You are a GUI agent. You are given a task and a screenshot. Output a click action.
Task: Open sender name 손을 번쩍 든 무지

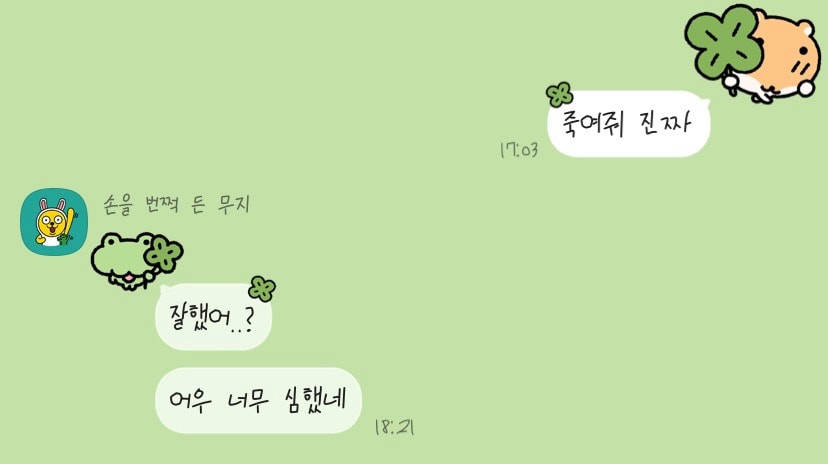tap(176, 204)
